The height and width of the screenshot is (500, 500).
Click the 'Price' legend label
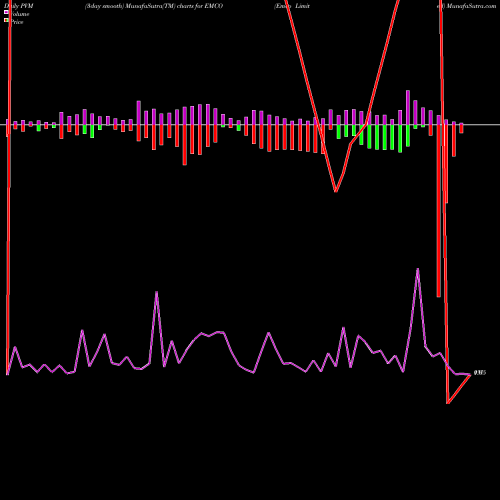[17, 22]
